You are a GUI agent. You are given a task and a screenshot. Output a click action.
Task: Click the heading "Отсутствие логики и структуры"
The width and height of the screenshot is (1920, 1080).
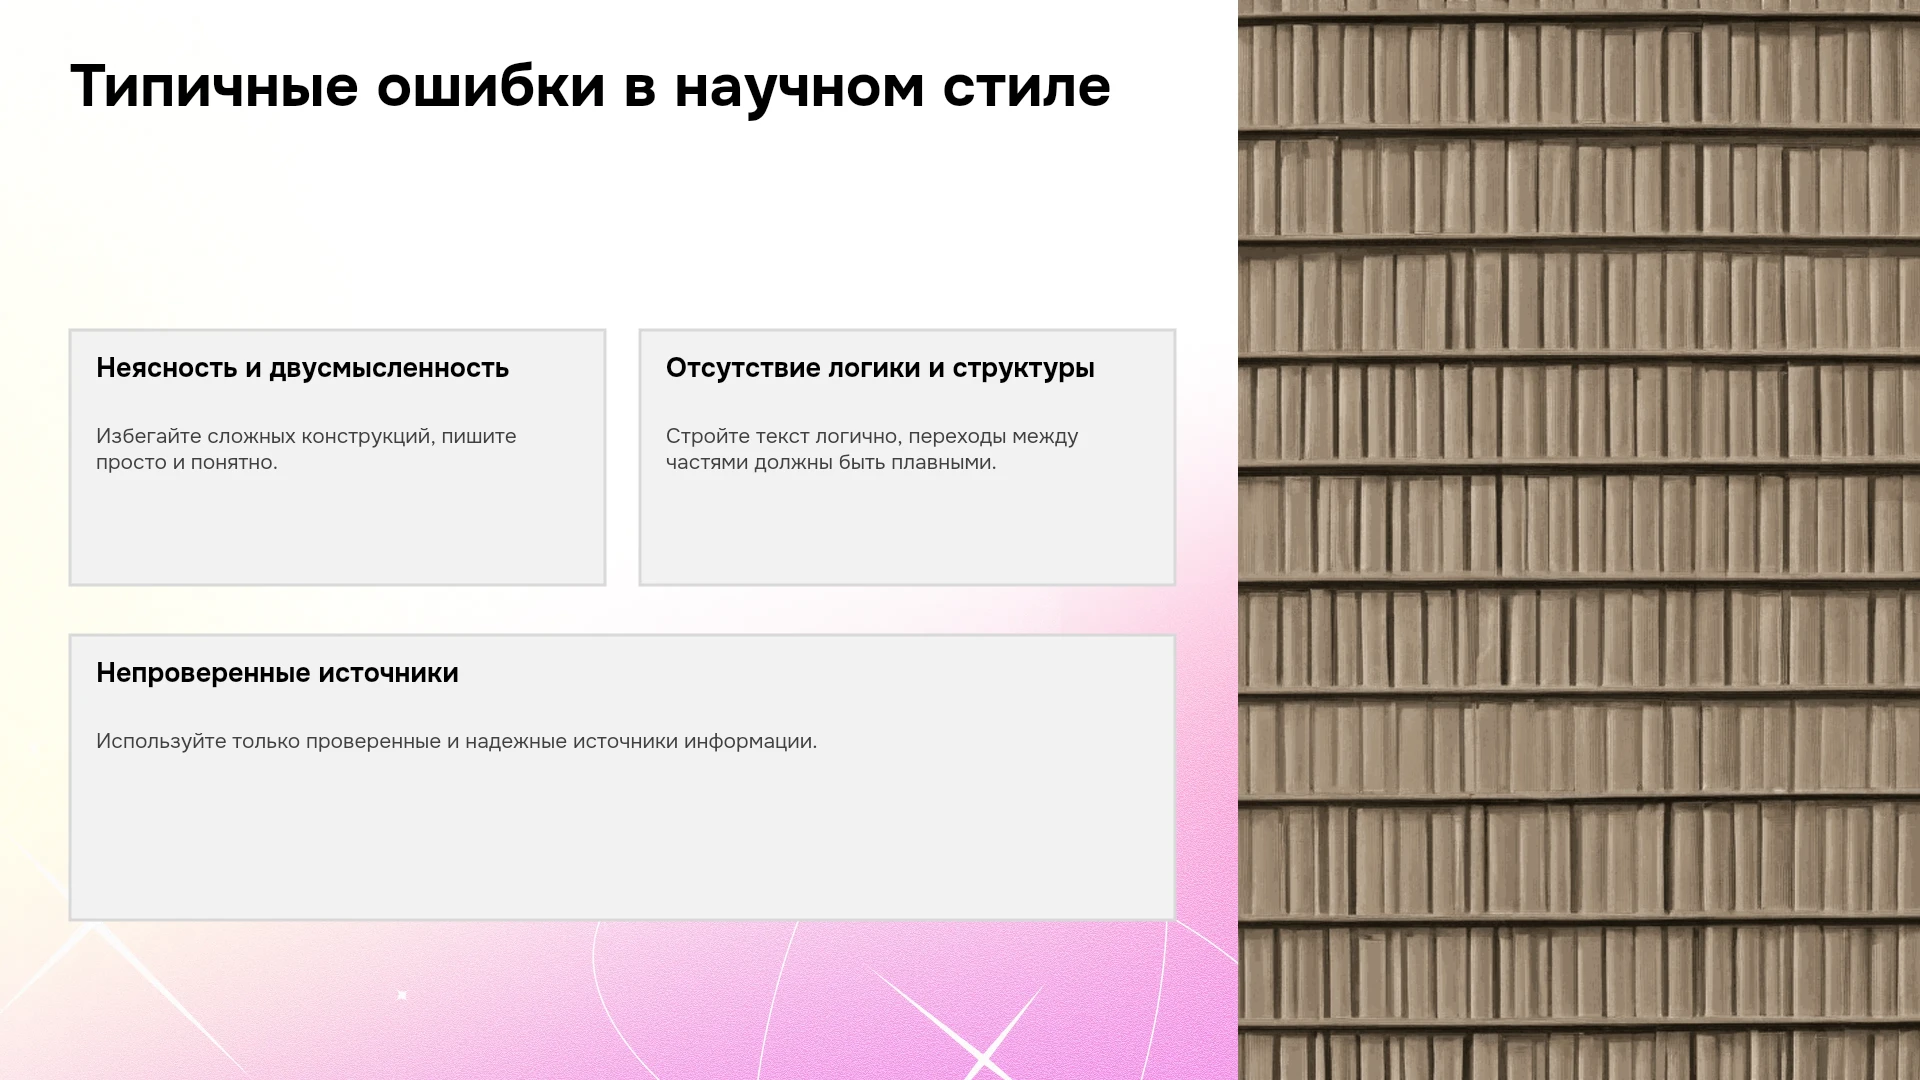[880, 368]
